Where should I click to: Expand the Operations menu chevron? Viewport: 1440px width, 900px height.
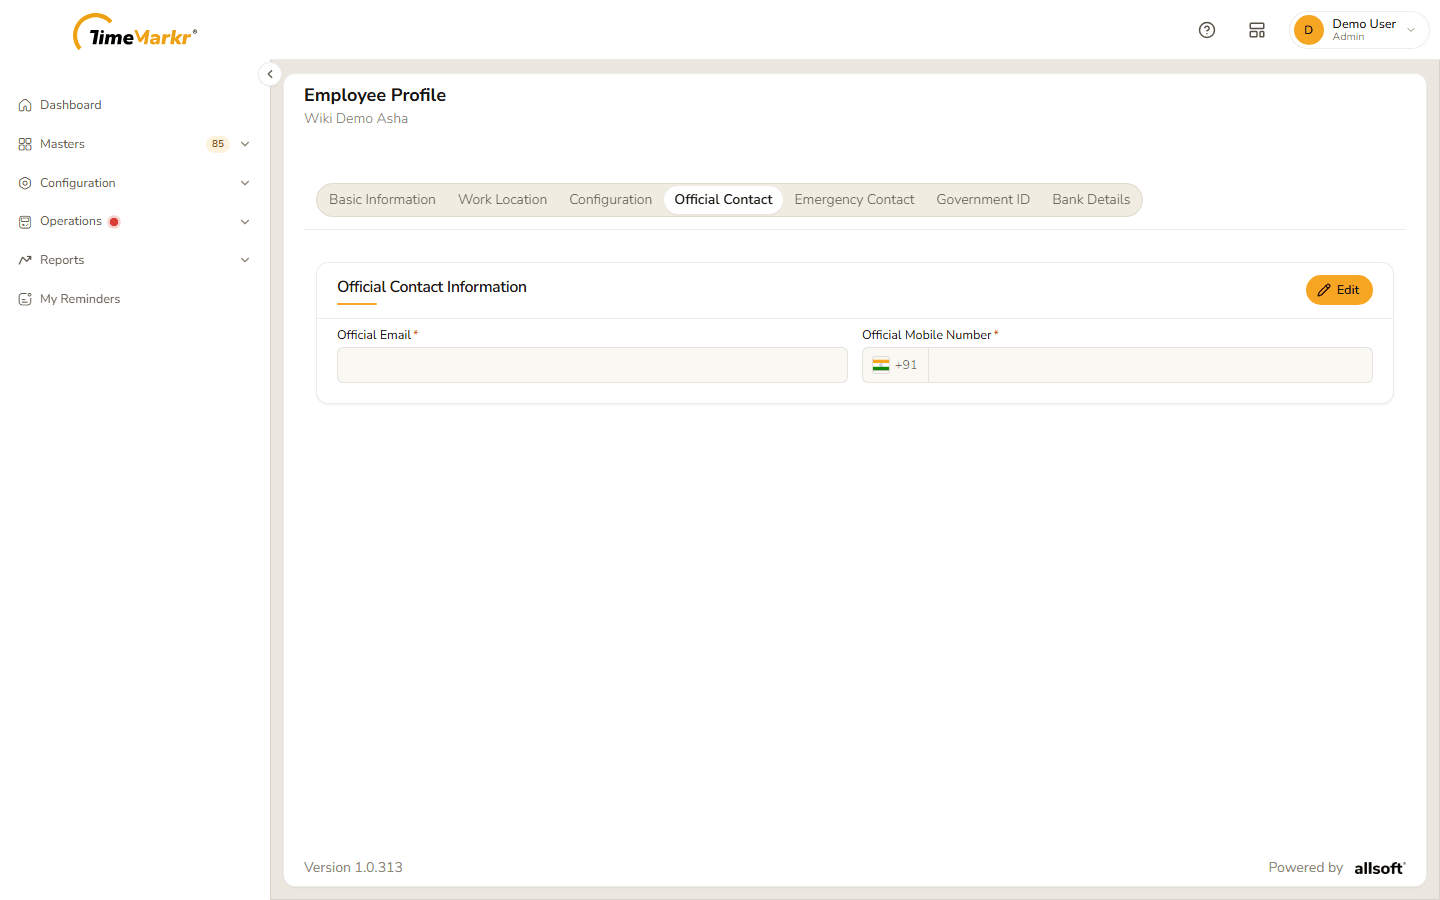[245, 222]
